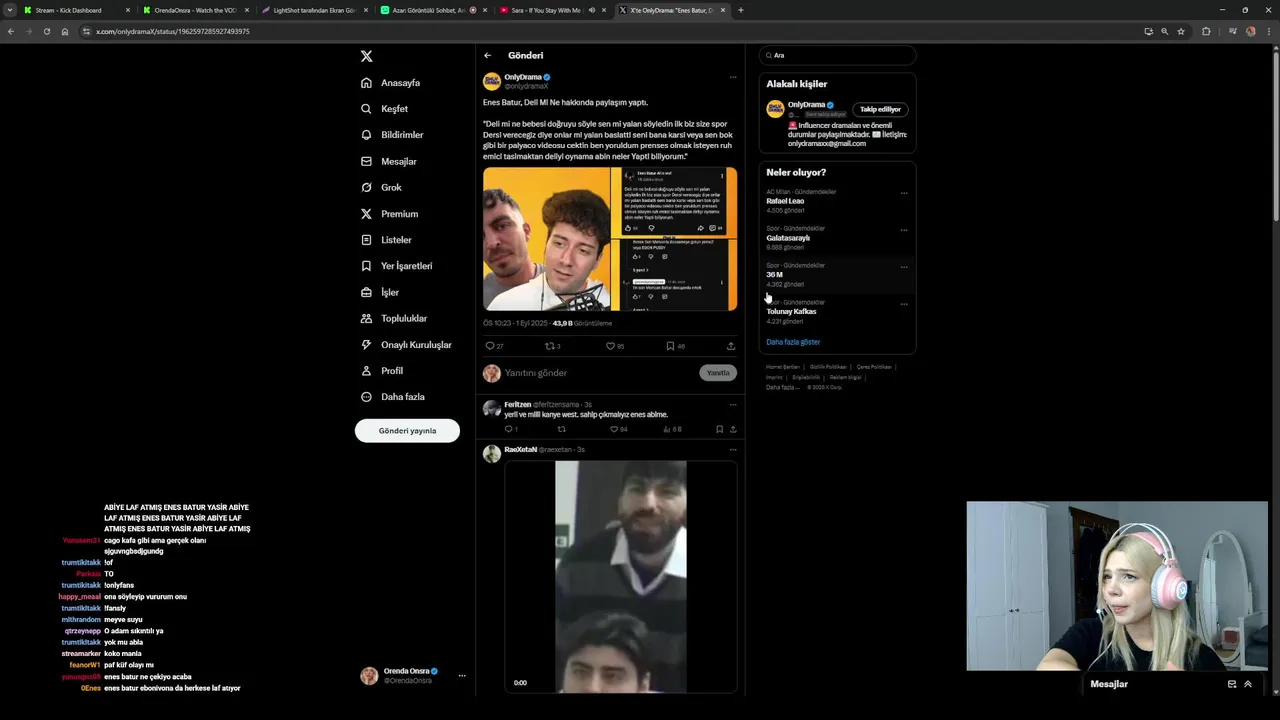Go to Profil page
This screenshot has width=1280, height=720.
click(x=382, y=371)
